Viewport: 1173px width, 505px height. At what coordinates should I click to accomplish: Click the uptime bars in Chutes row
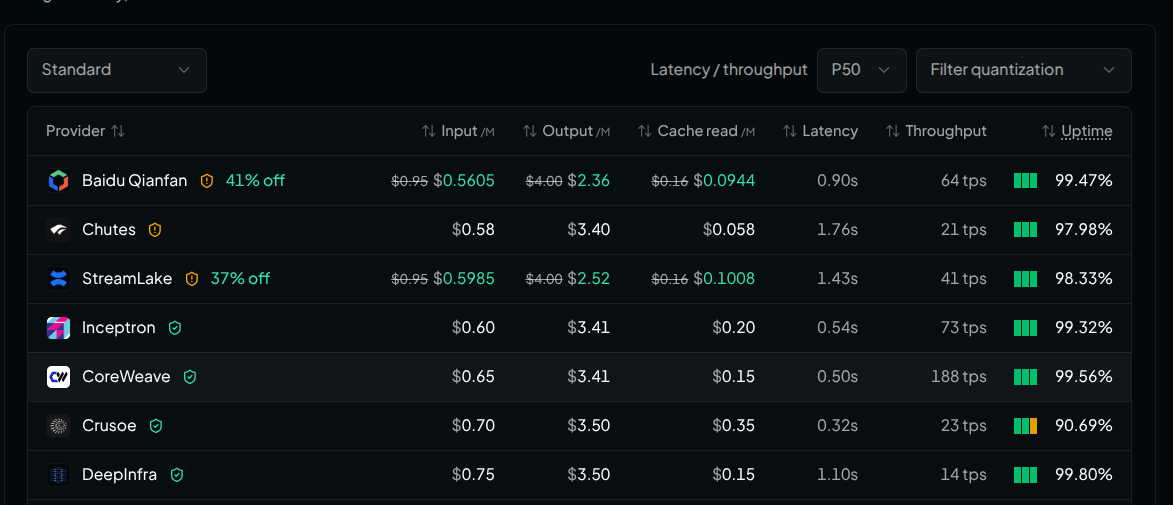click(1026, 230)
